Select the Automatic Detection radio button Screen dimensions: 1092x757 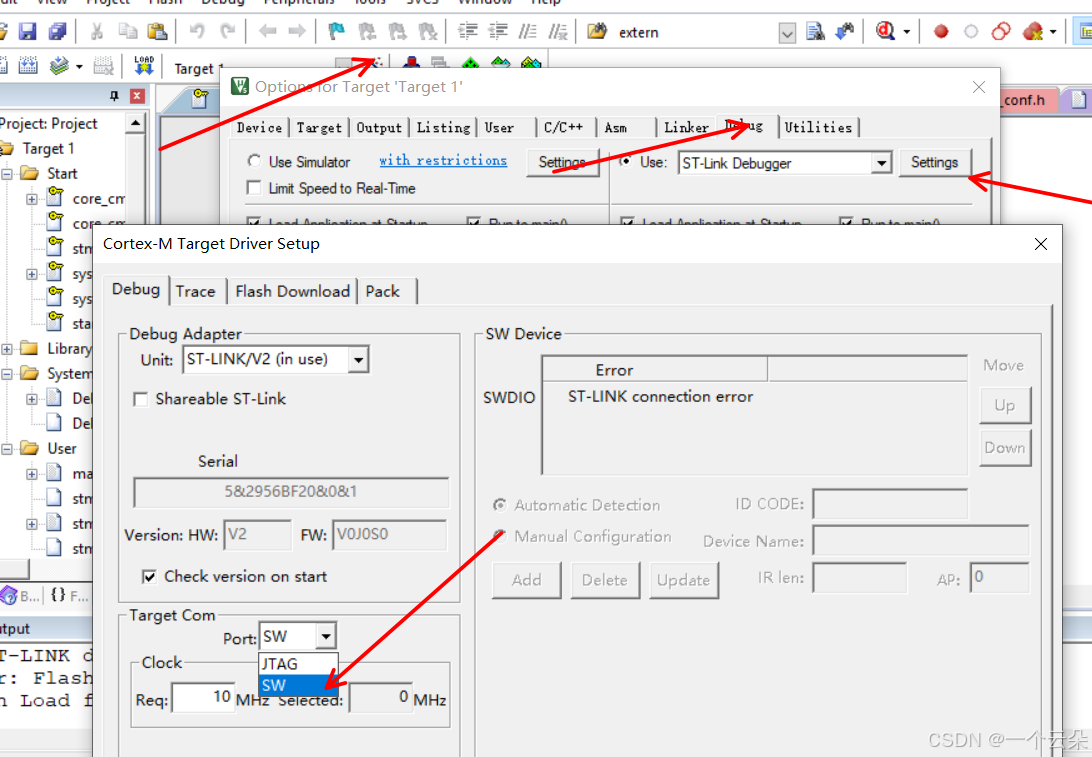pyautogui.click(x=499, y=505)
